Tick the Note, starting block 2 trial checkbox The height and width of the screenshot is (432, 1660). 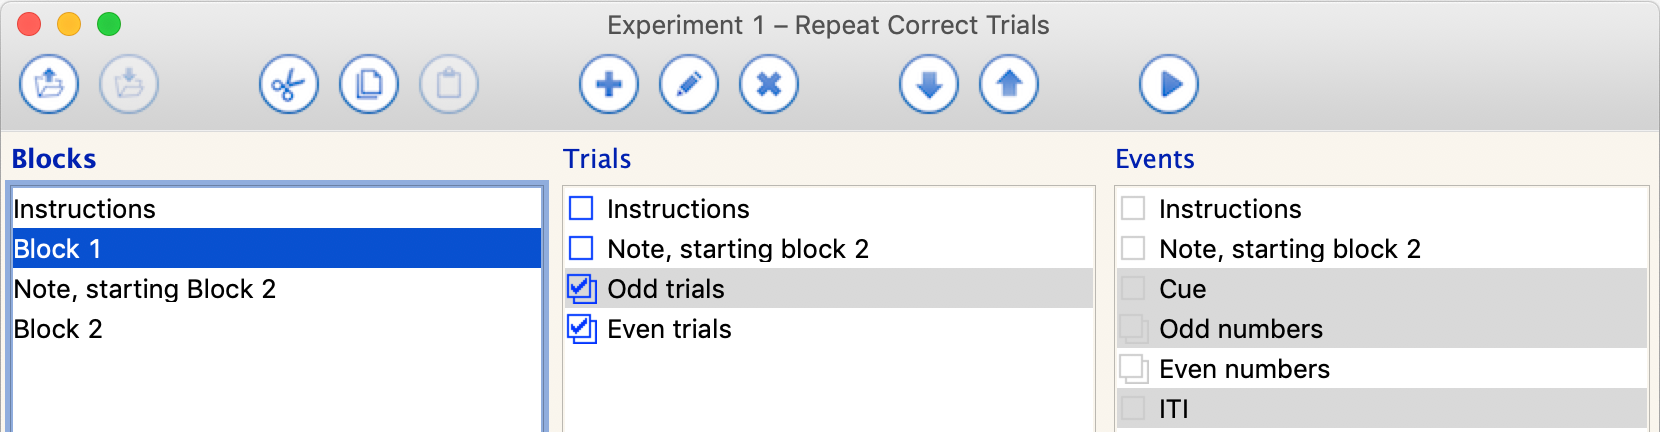pyautogui.click(x=581, y=248)
